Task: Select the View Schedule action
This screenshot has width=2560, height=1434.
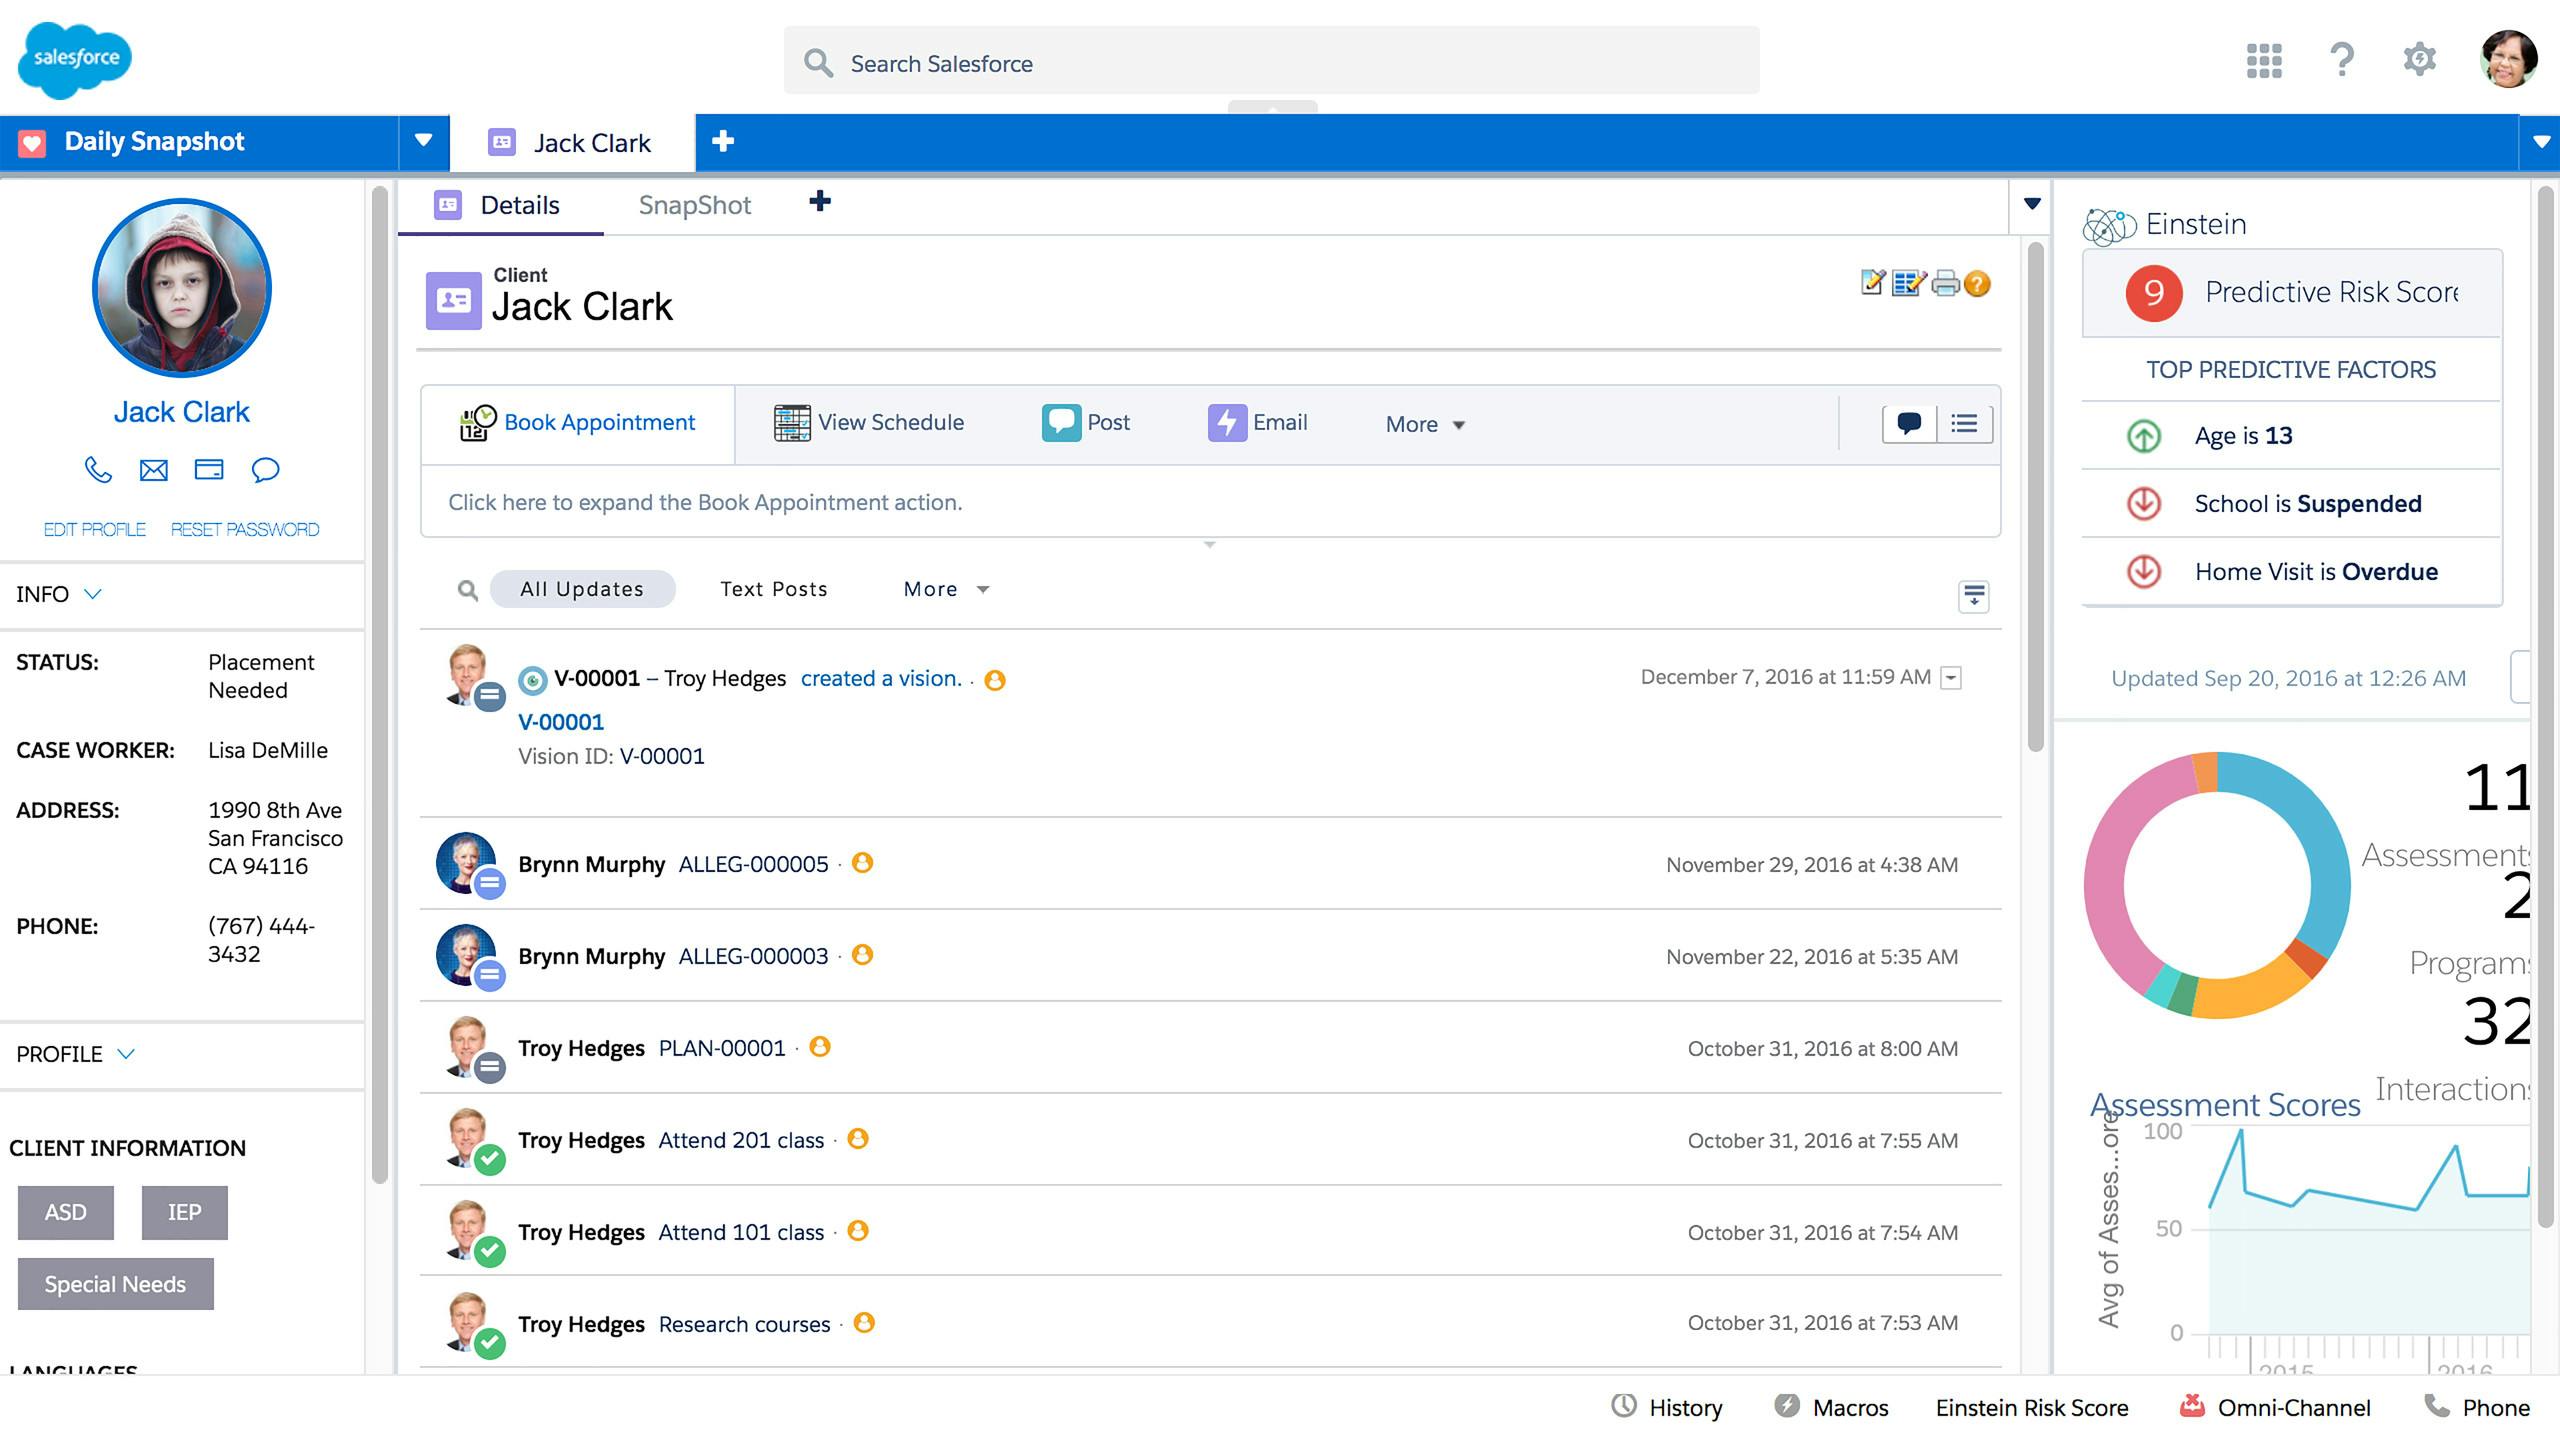Action: click(869, 423)
